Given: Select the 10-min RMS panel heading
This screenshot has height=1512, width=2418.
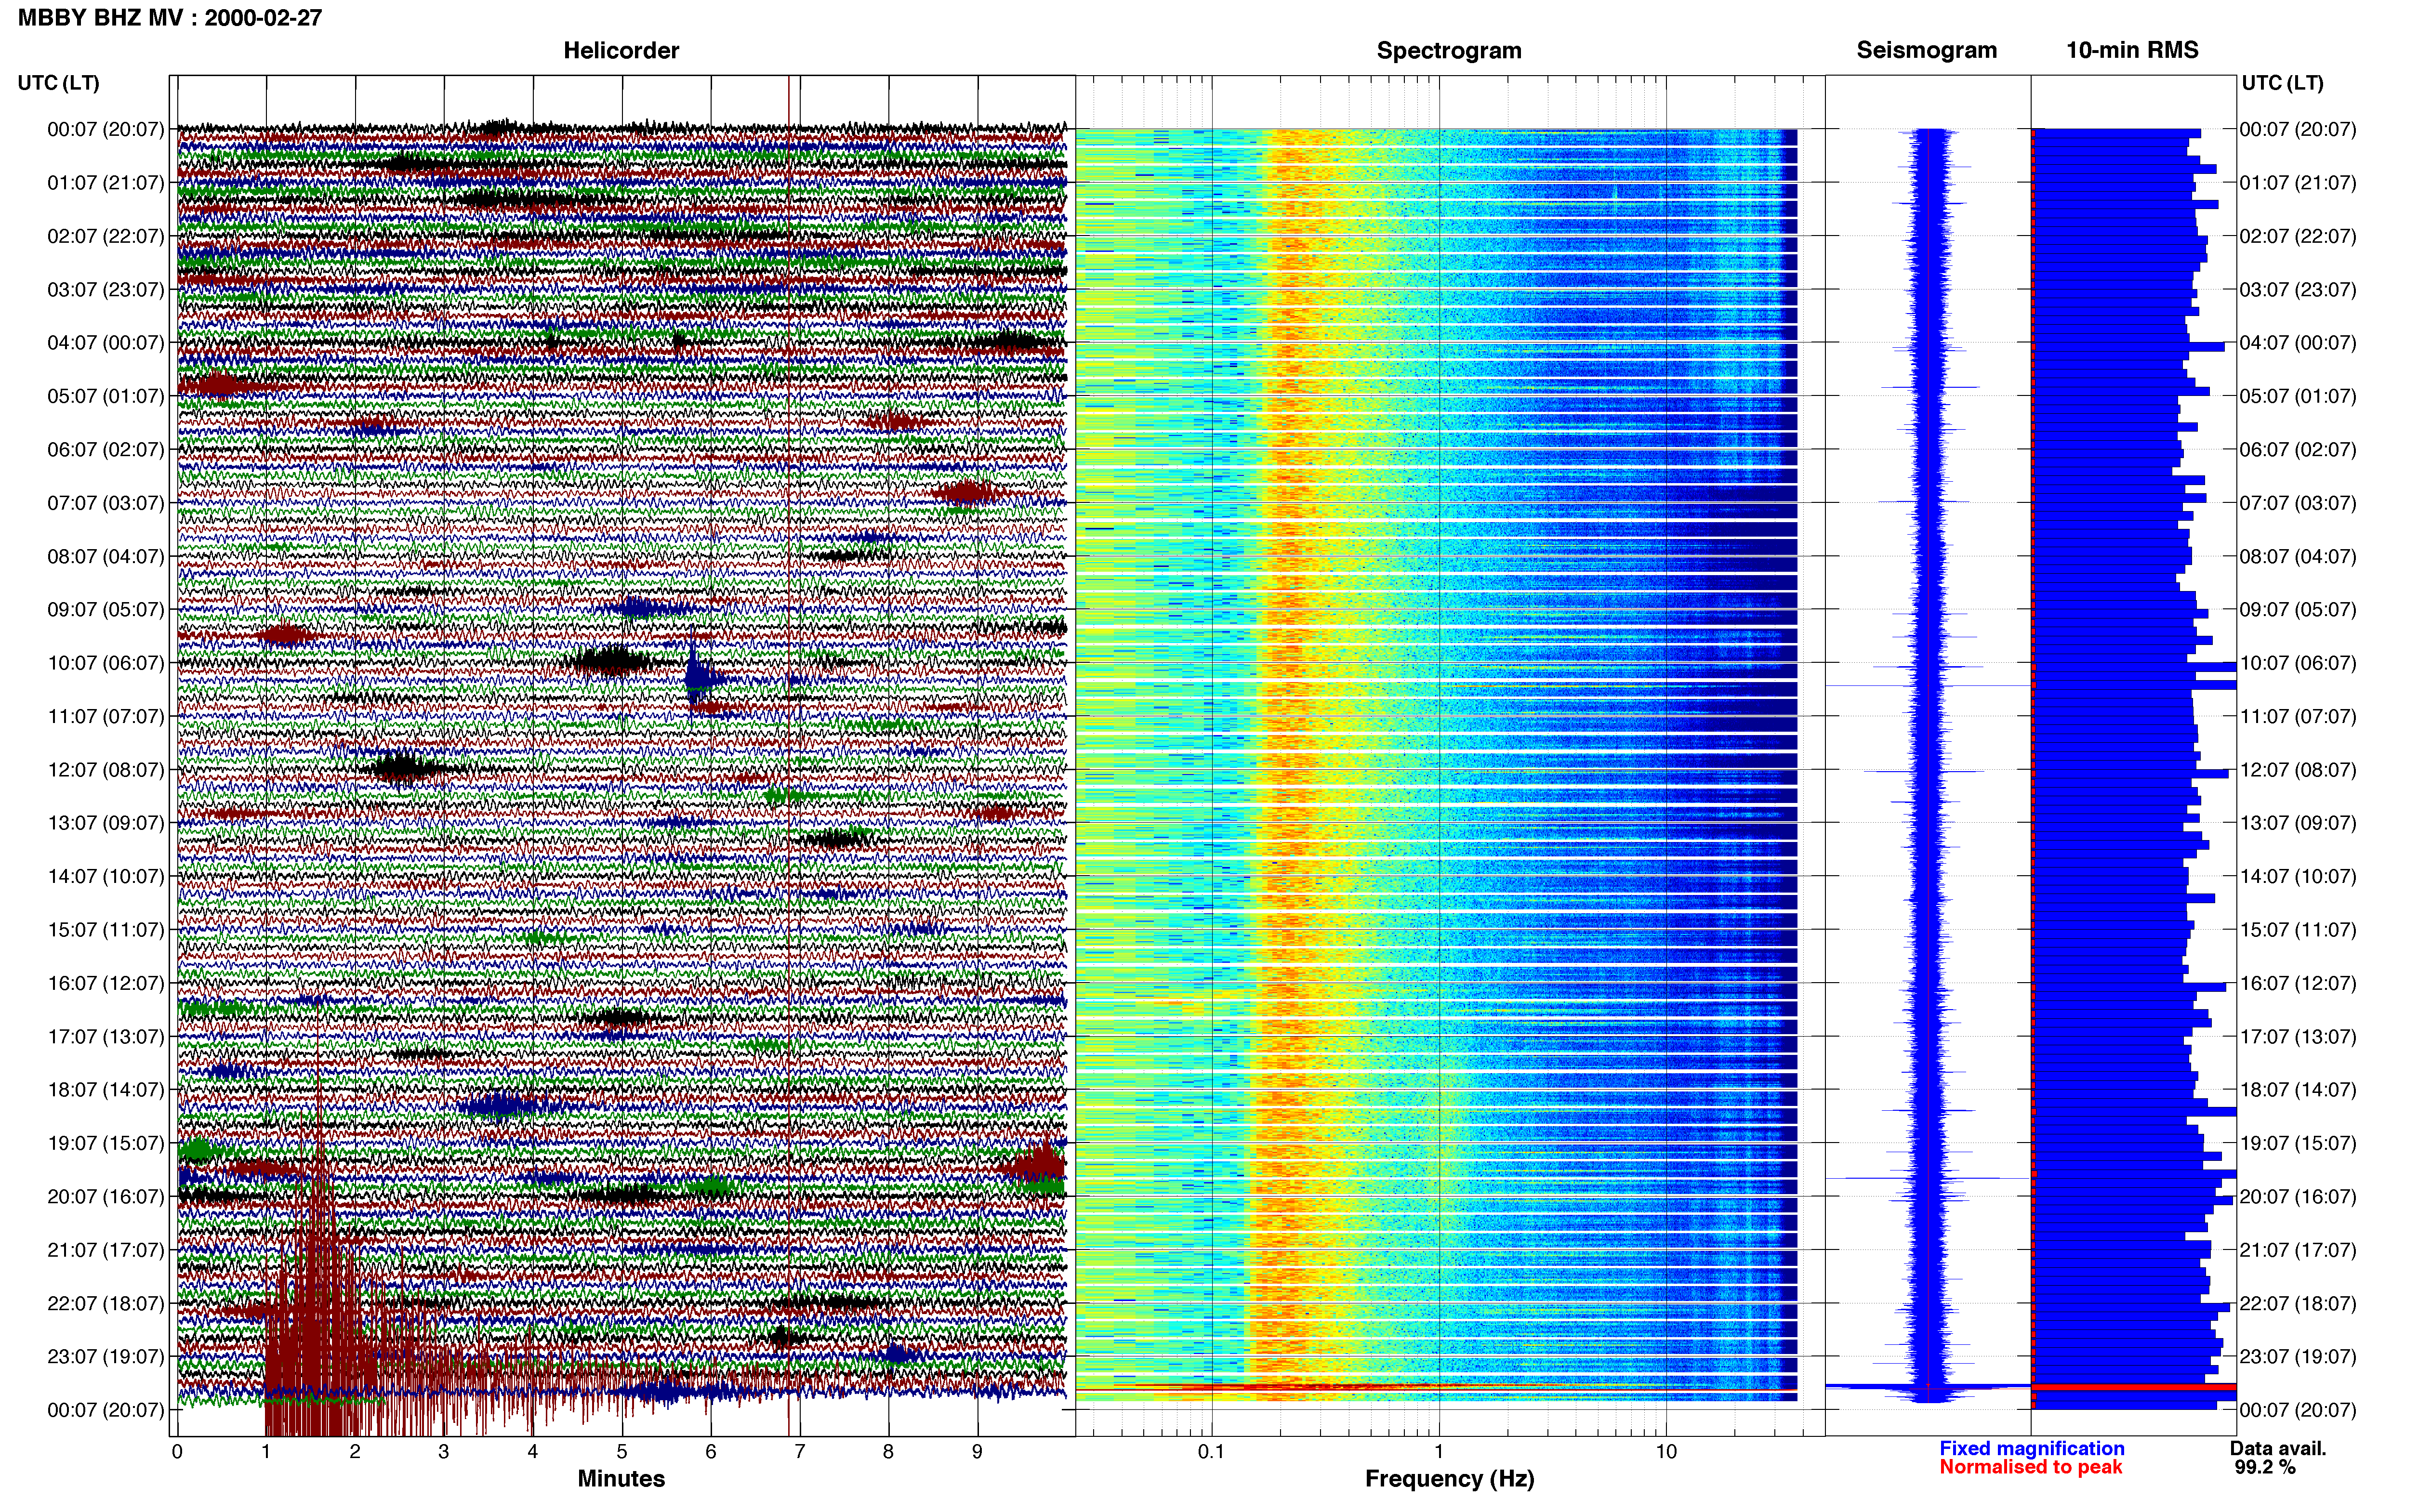Looking at the screenshot, I should [2132, 50].
